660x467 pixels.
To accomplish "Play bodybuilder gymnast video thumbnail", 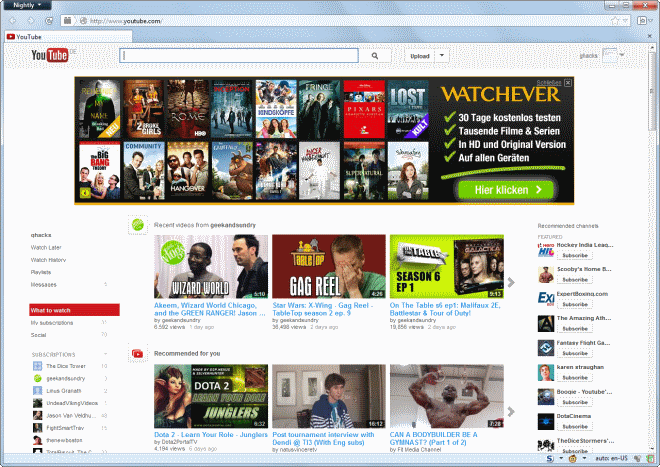I will (x=447, y=396).
